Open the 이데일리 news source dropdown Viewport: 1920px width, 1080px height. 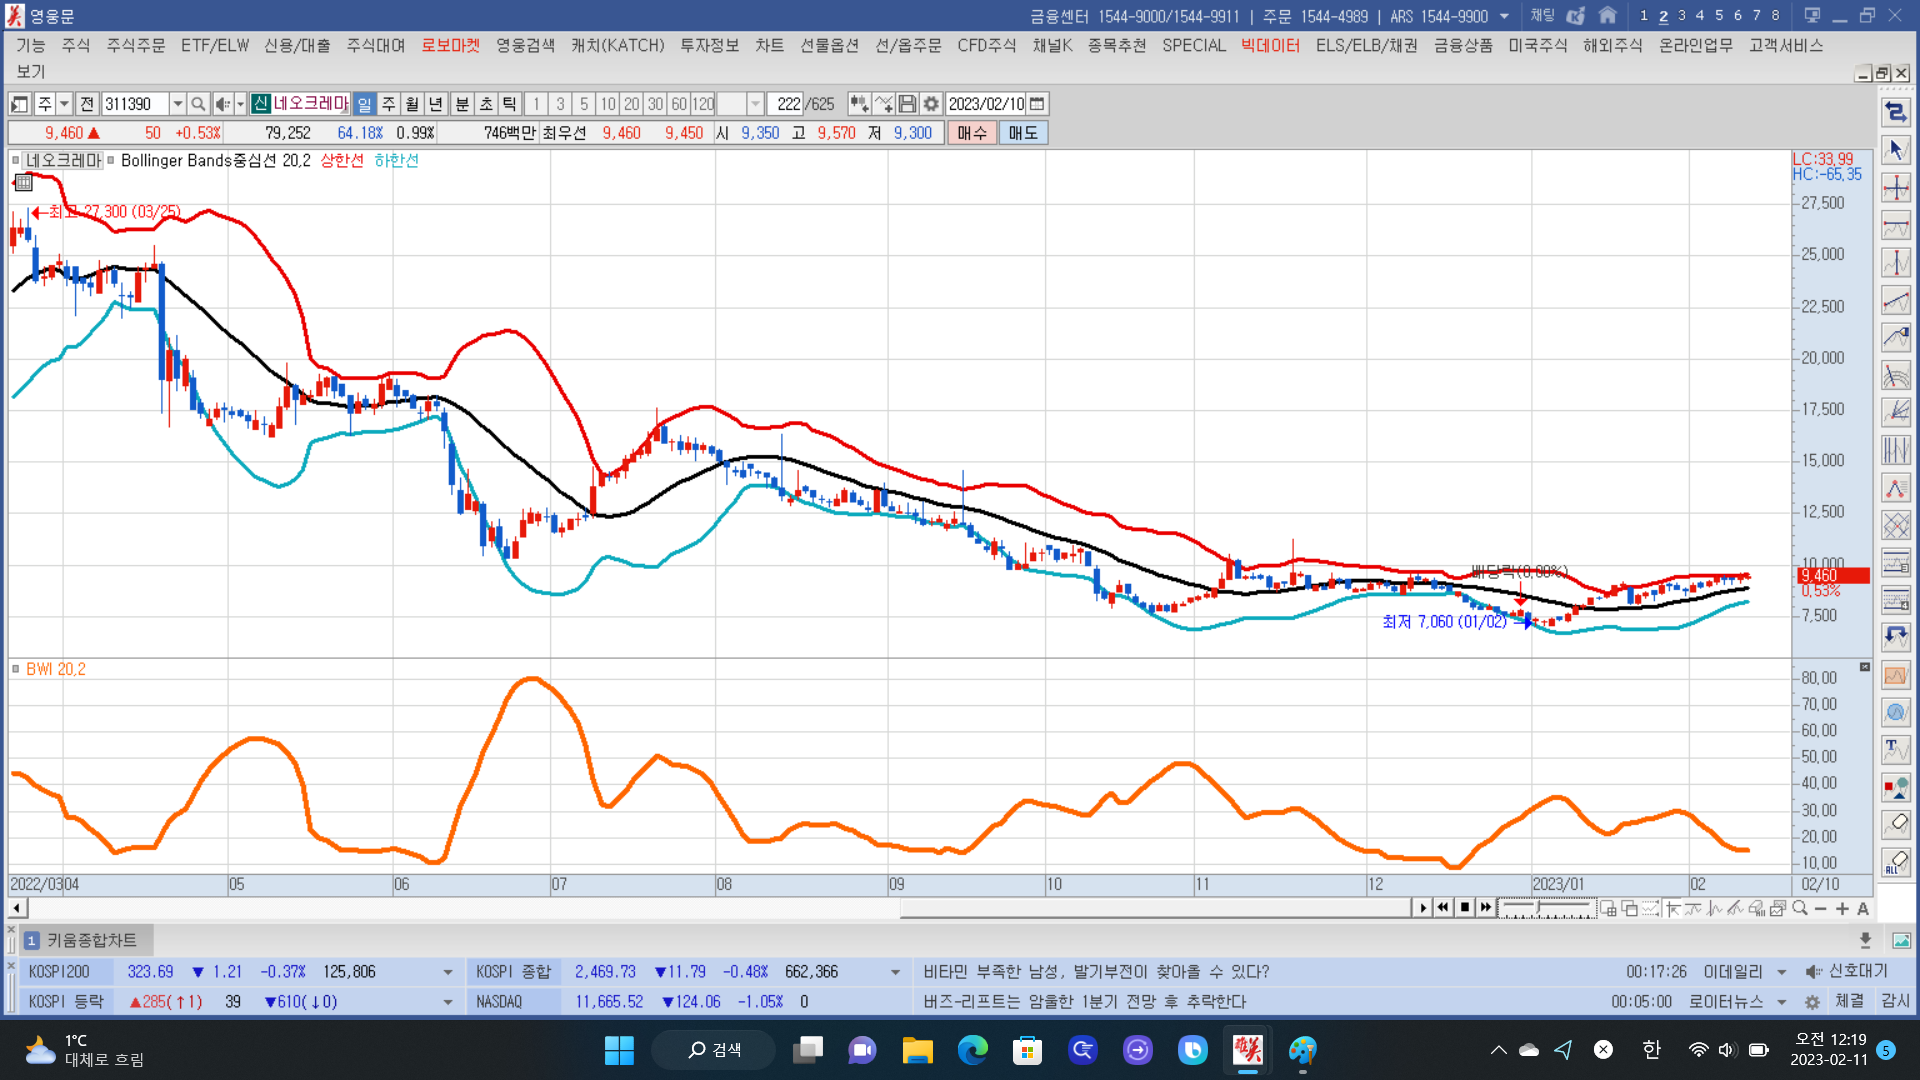(1781, 972)
